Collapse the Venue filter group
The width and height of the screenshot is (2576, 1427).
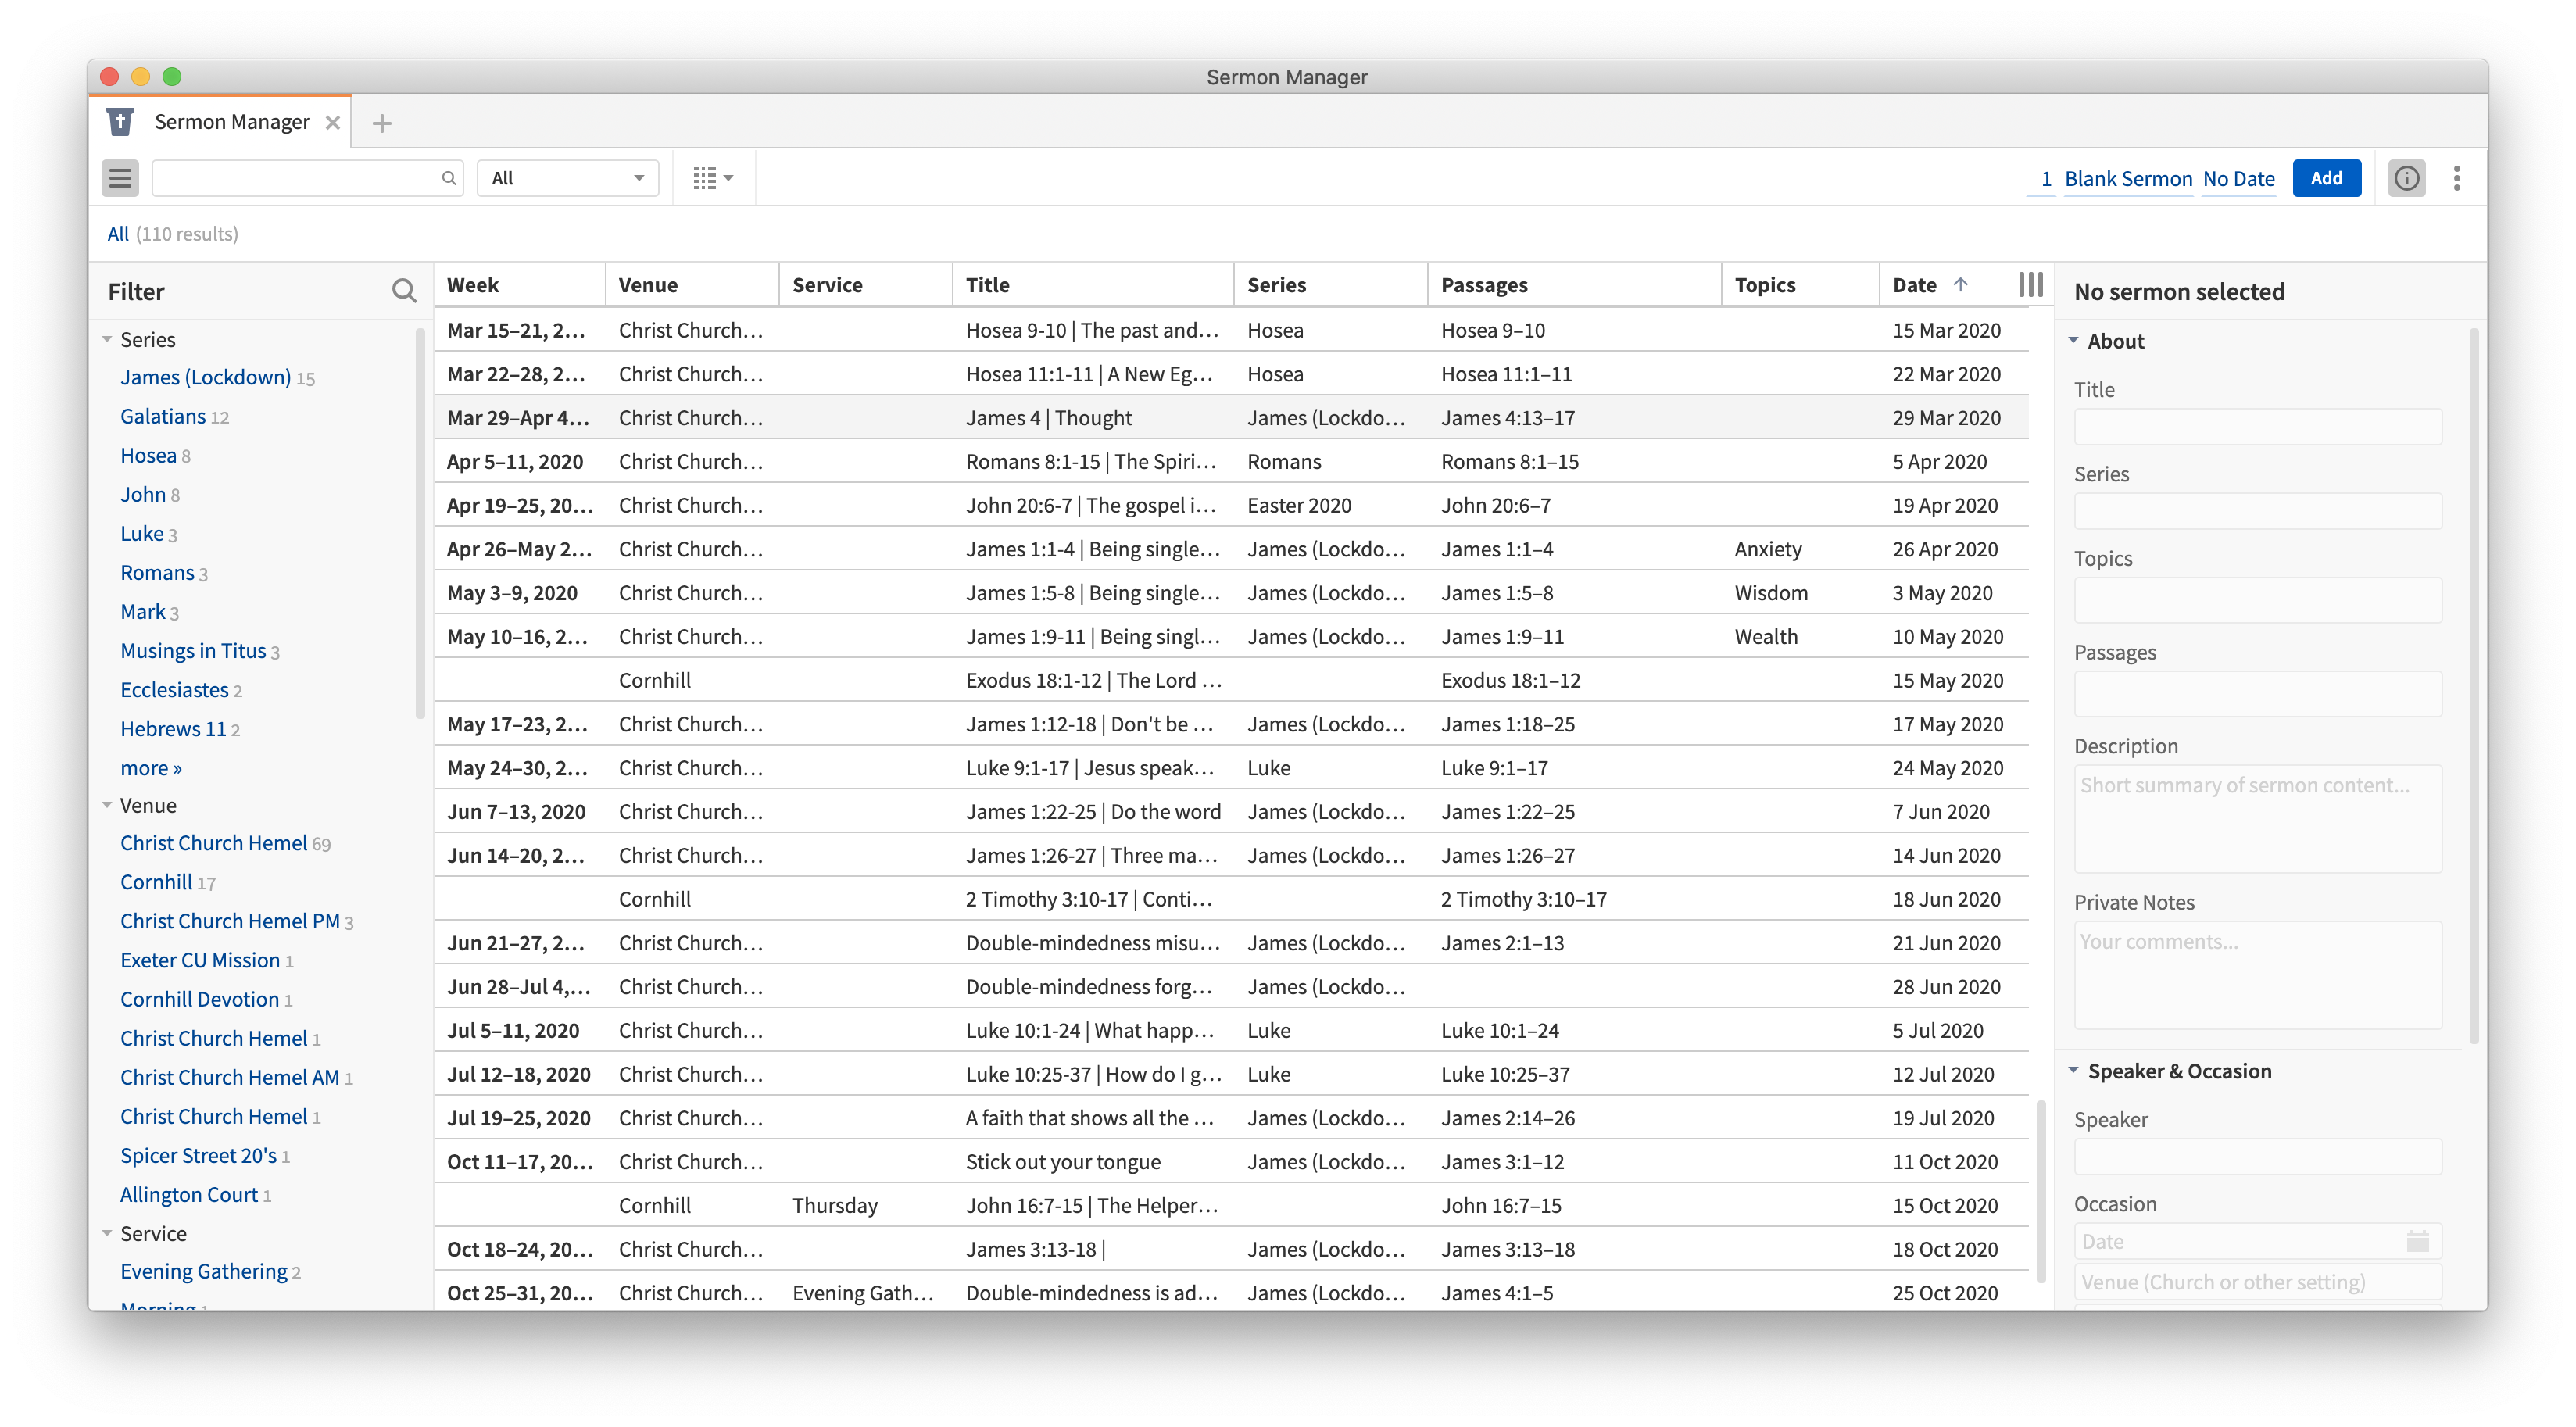coord(107,805)
